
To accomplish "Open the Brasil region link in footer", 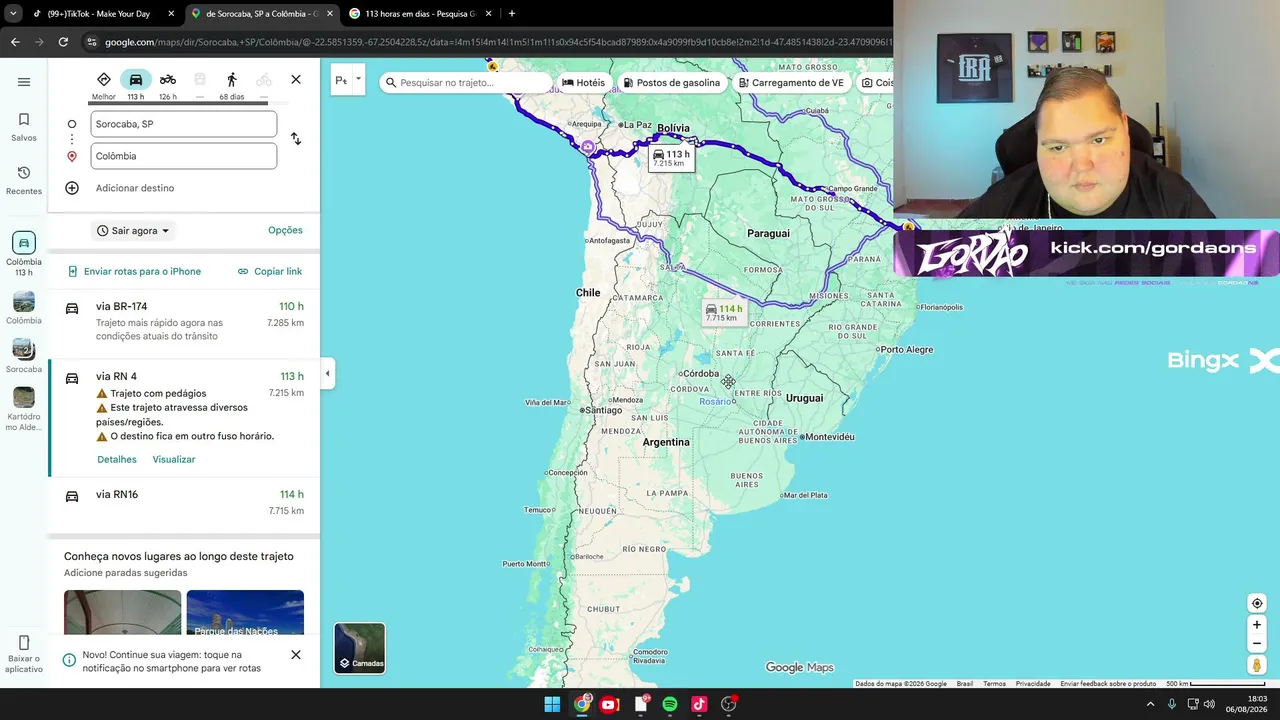I will [x=965, y=684].
